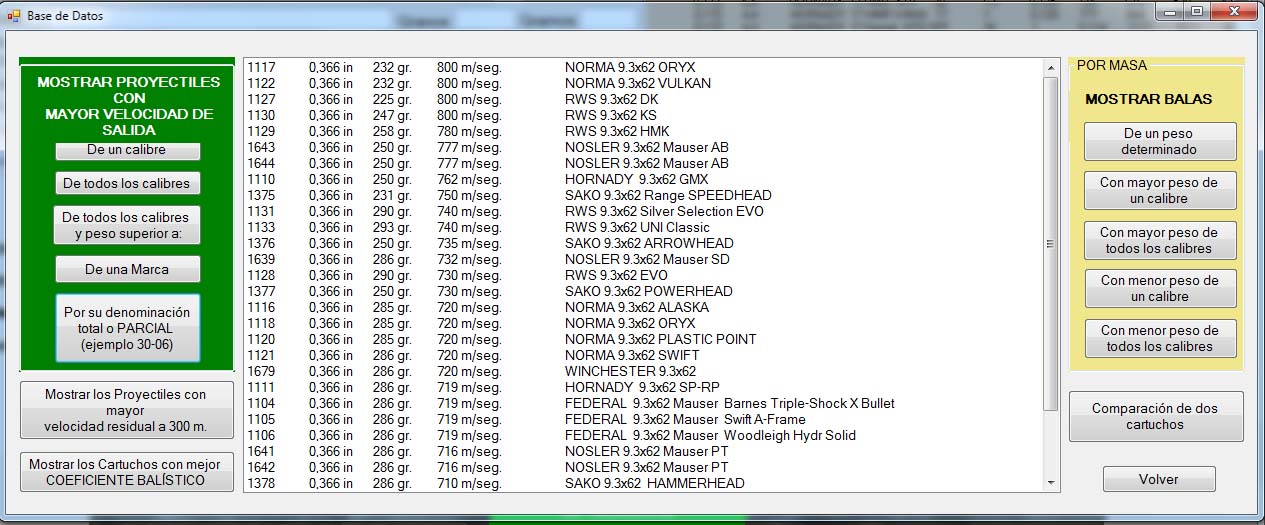Screen dimensions: 1265x525
Task: Click 'Con mayor peso de todos los calibres'
Action: tap(1160, 240)
